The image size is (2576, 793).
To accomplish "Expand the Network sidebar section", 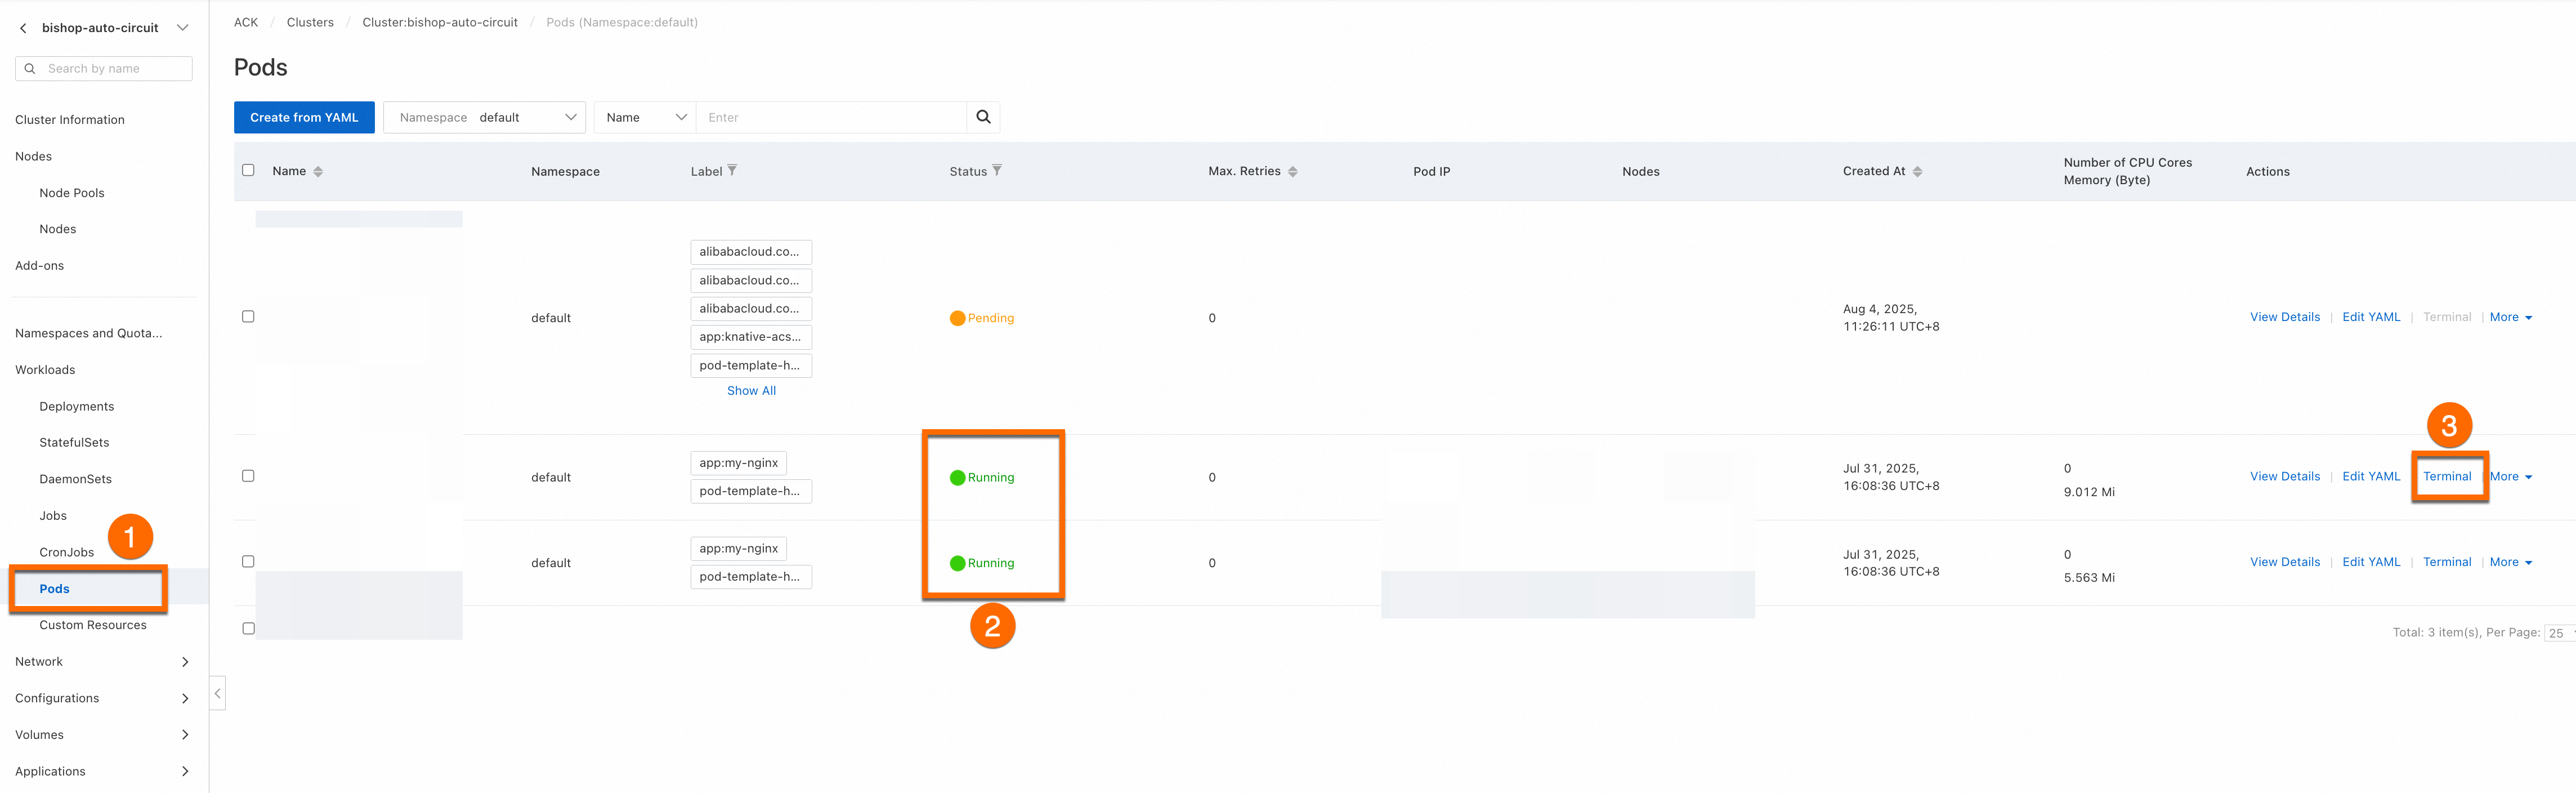I will 100,662.
